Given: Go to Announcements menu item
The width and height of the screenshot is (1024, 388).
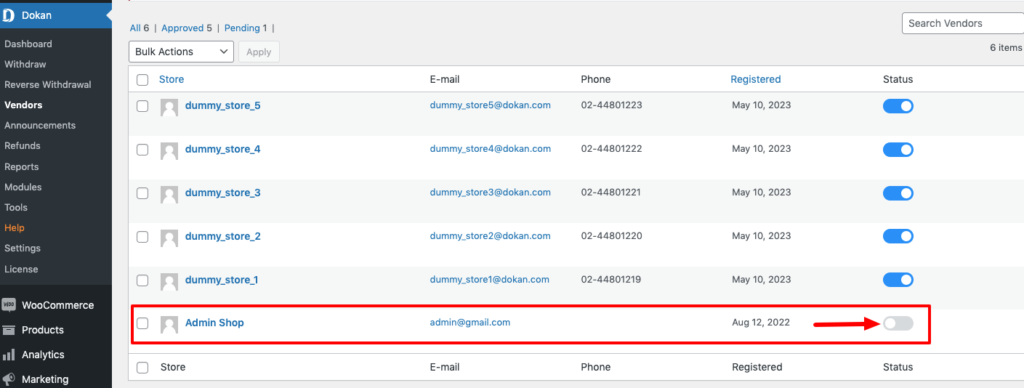Looking at the screenshot, I should tap(40, 125).
